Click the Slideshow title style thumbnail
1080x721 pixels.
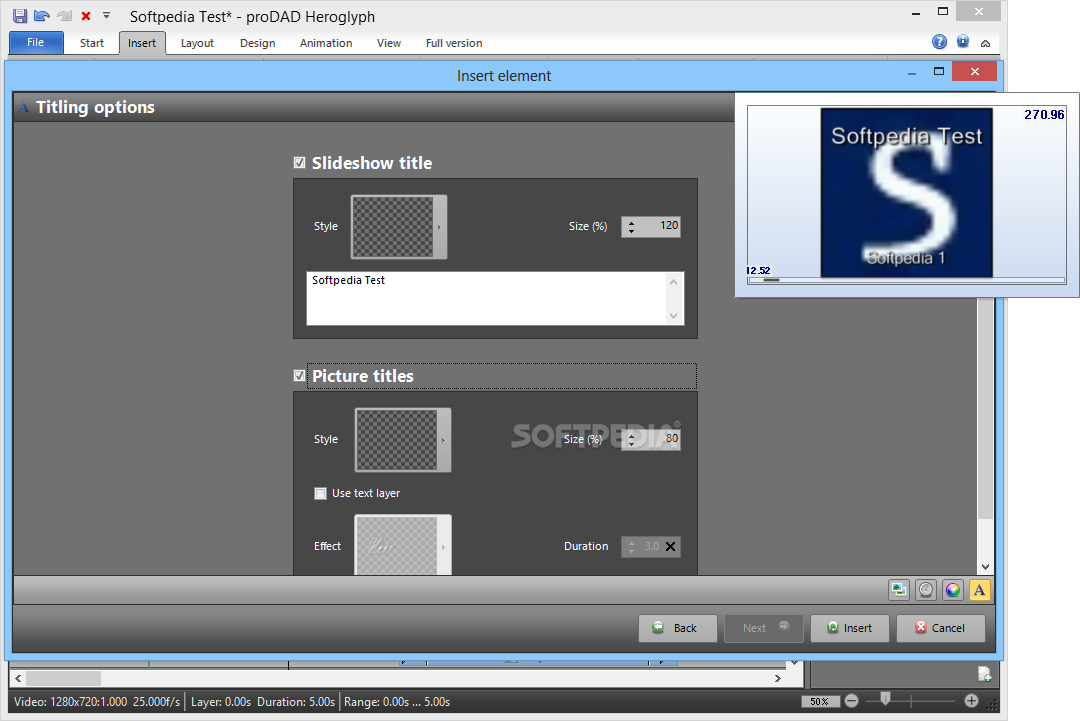[x=393, y=227]
